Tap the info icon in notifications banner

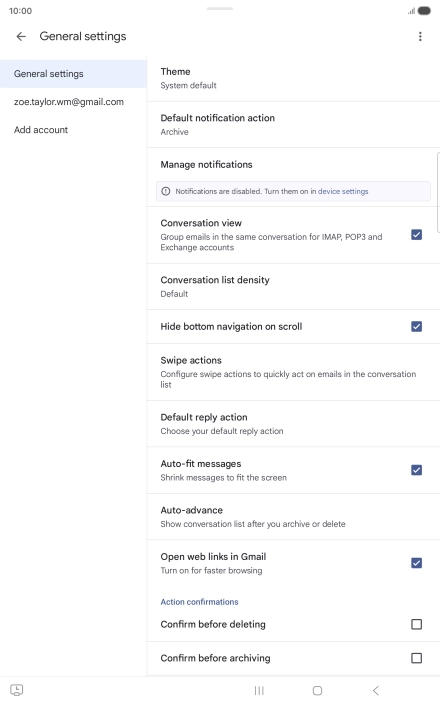coord(166,191)
